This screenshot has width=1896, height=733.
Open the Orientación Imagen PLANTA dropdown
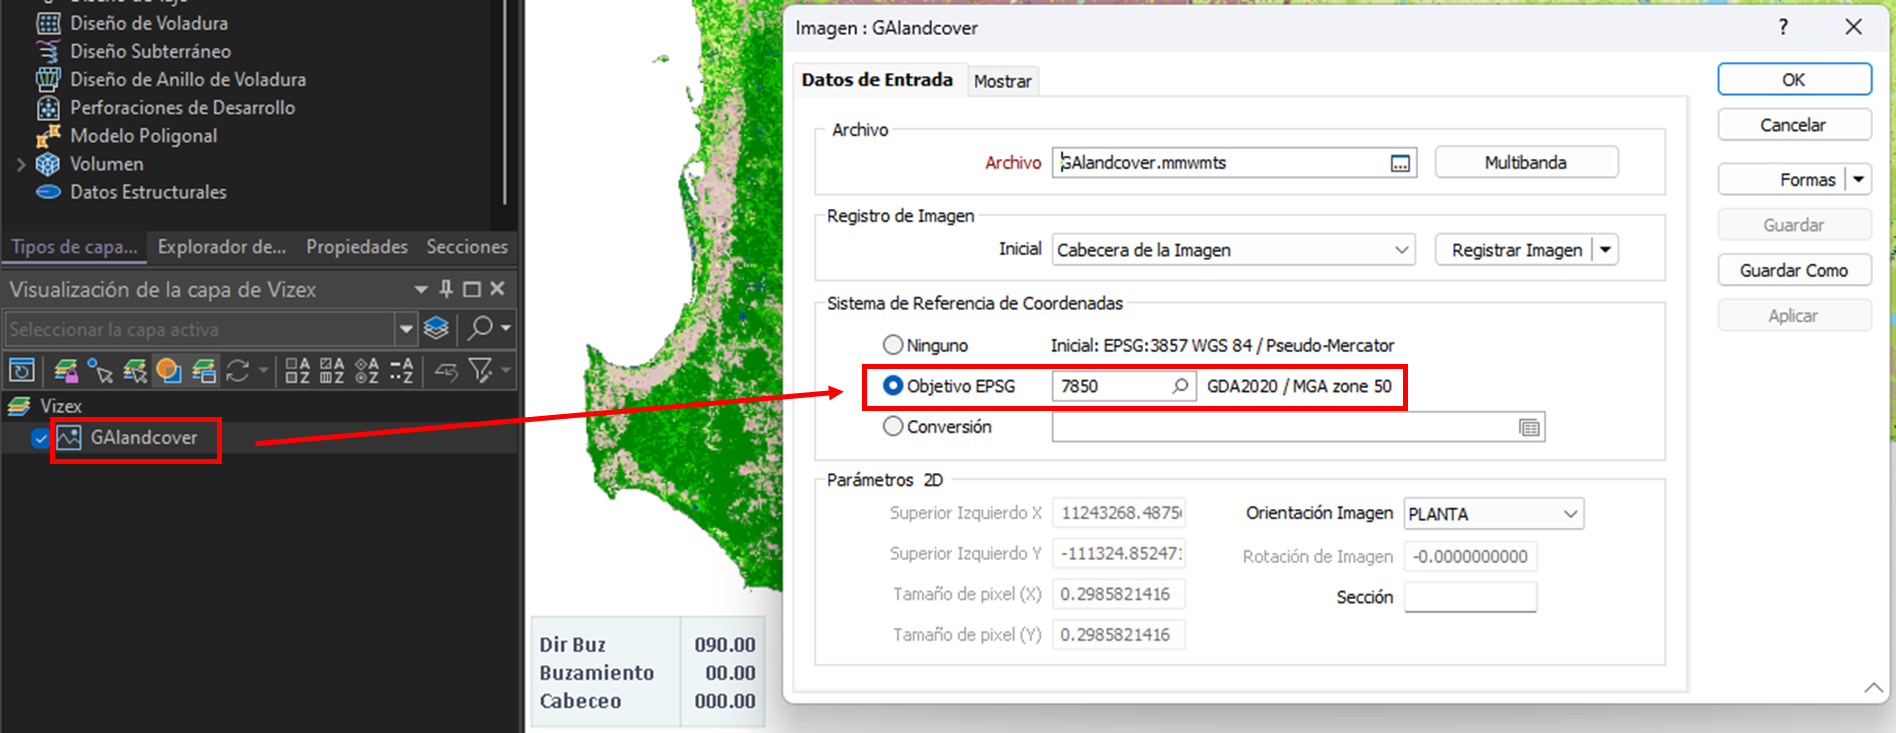[x=1570, y=514]
